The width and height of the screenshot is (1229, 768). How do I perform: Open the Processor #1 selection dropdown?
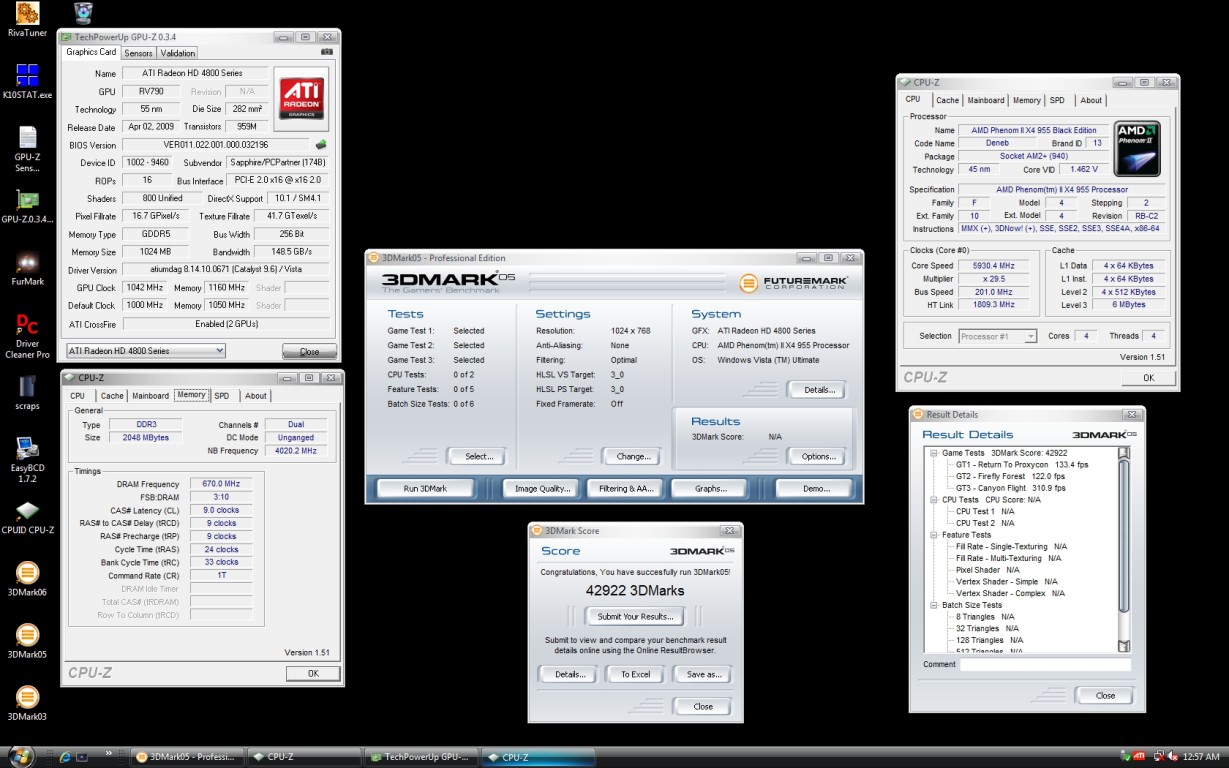(x=997, y=336)
